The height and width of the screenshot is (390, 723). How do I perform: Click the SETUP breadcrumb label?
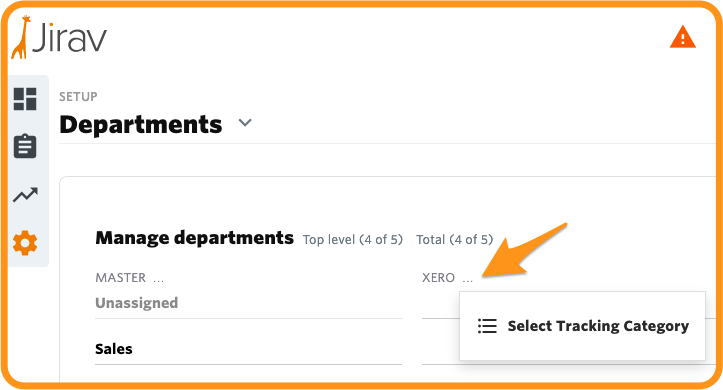tap(78, 96)
